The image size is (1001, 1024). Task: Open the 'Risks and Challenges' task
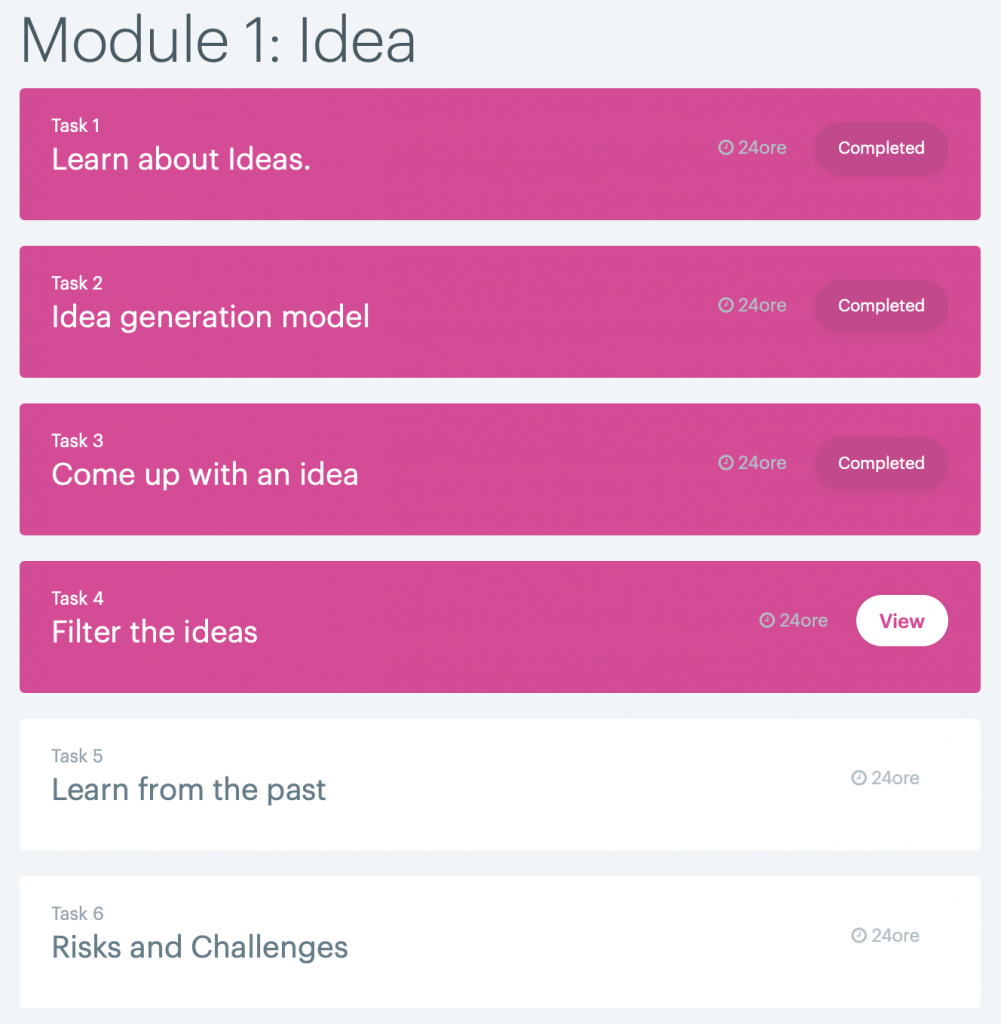(200, 947)
